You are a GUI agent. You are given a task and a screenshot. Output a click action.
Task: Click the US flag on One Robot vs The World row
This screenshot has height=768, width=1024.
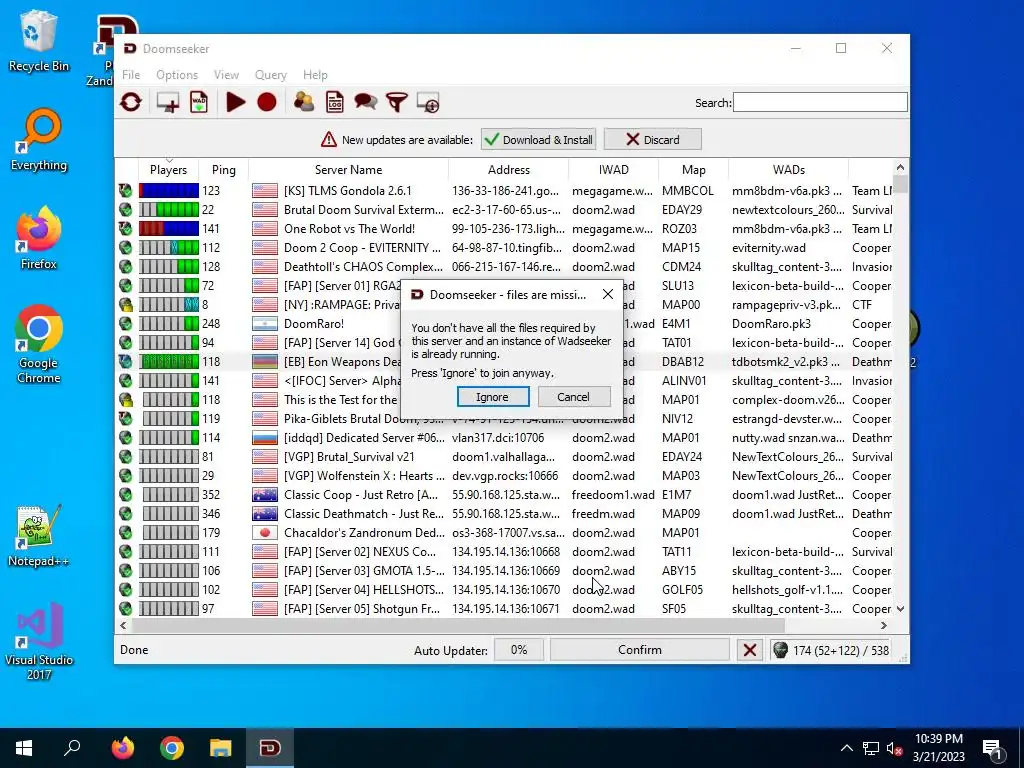tap(265, 229)
